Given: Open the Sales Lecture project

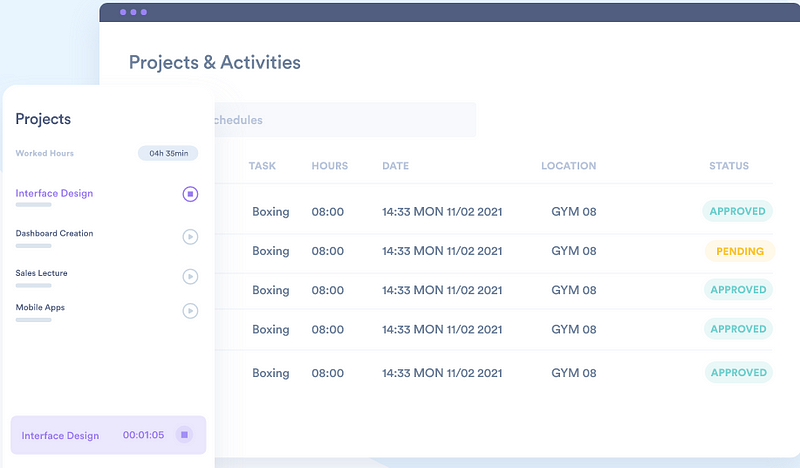Looking at the screenshot, I should pyautogui.click(x=41, y=273).
